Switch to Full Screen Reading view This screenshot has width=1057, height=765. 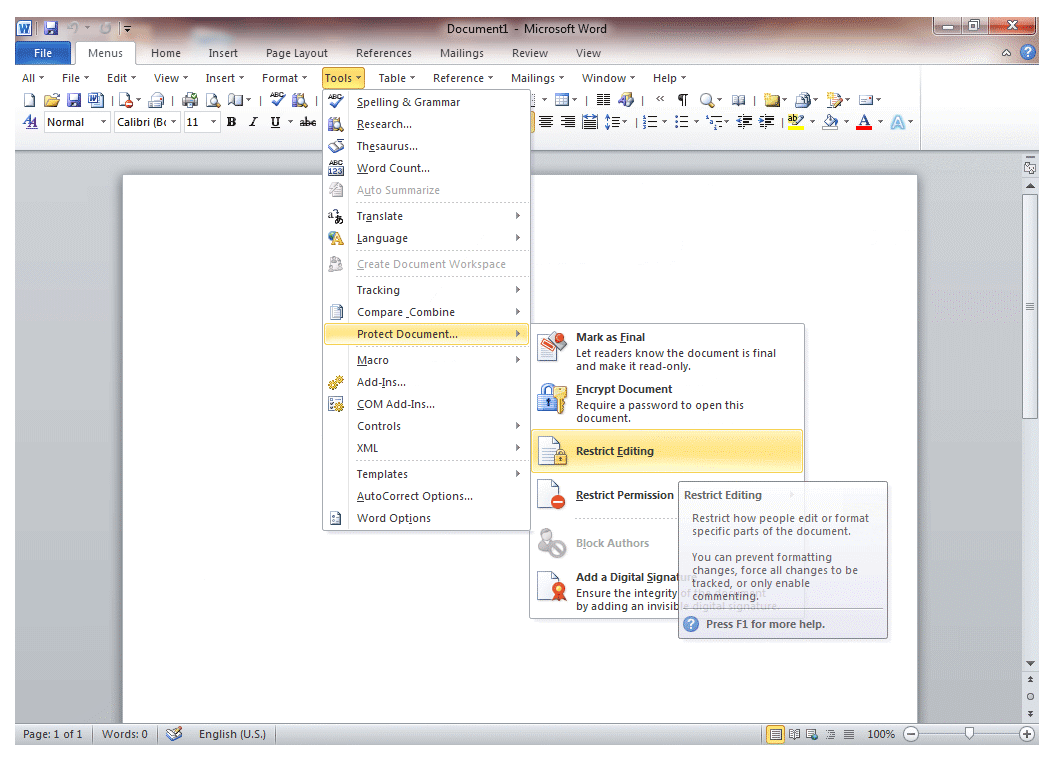[795, 734]
